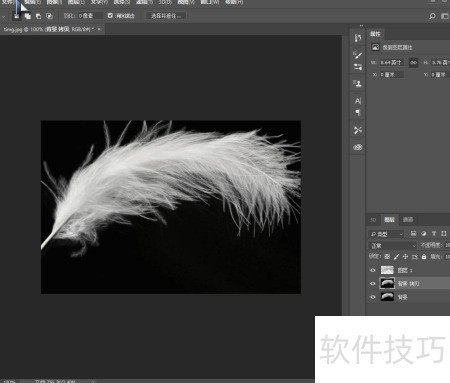Select the Background copy layer thumbnail
The image size is (450, 383).
click(387, 284)
